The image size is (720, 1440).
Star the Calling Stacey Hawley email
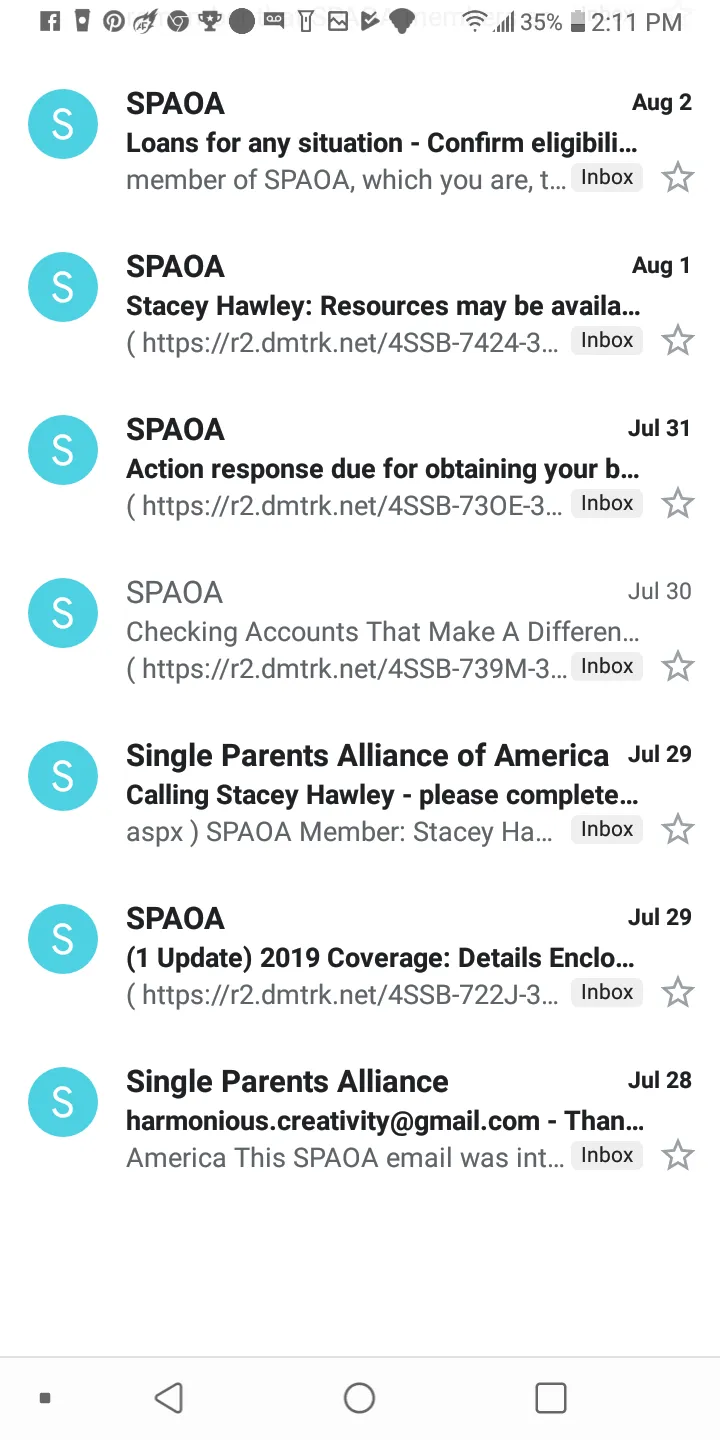coord(678,830)
